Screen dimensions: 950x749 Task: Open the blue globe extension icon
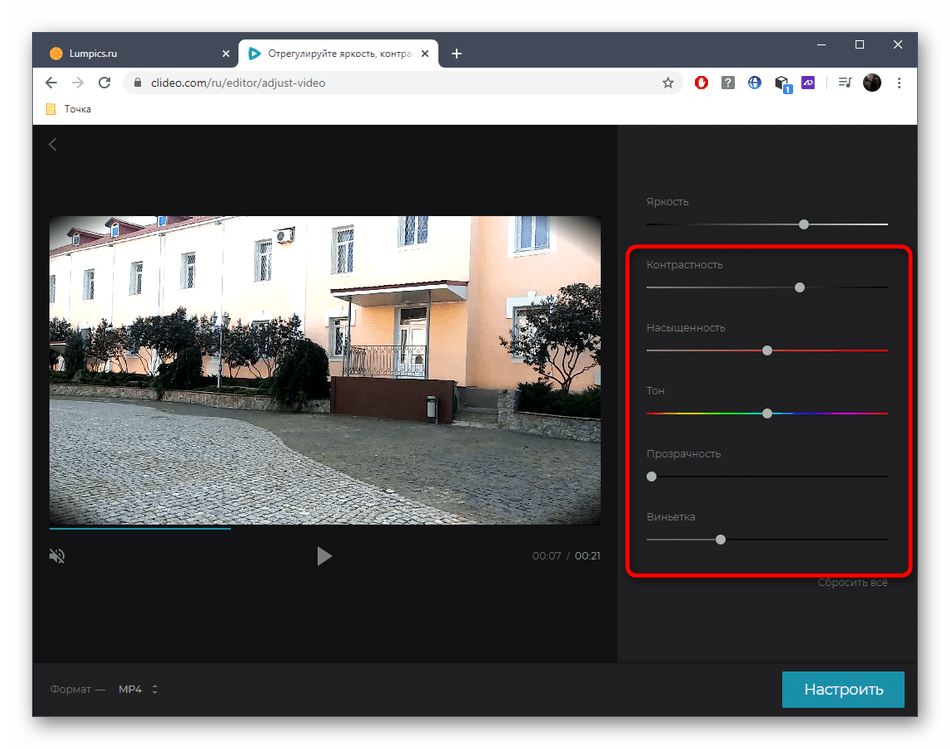click(x=754, y=82)
